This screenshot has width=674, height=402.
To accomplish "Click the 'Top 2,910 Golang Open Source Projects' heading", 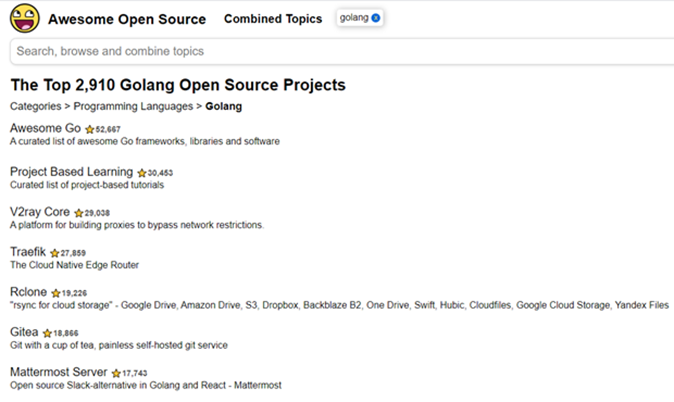I will pyautogui.click(x=178, y=85).
